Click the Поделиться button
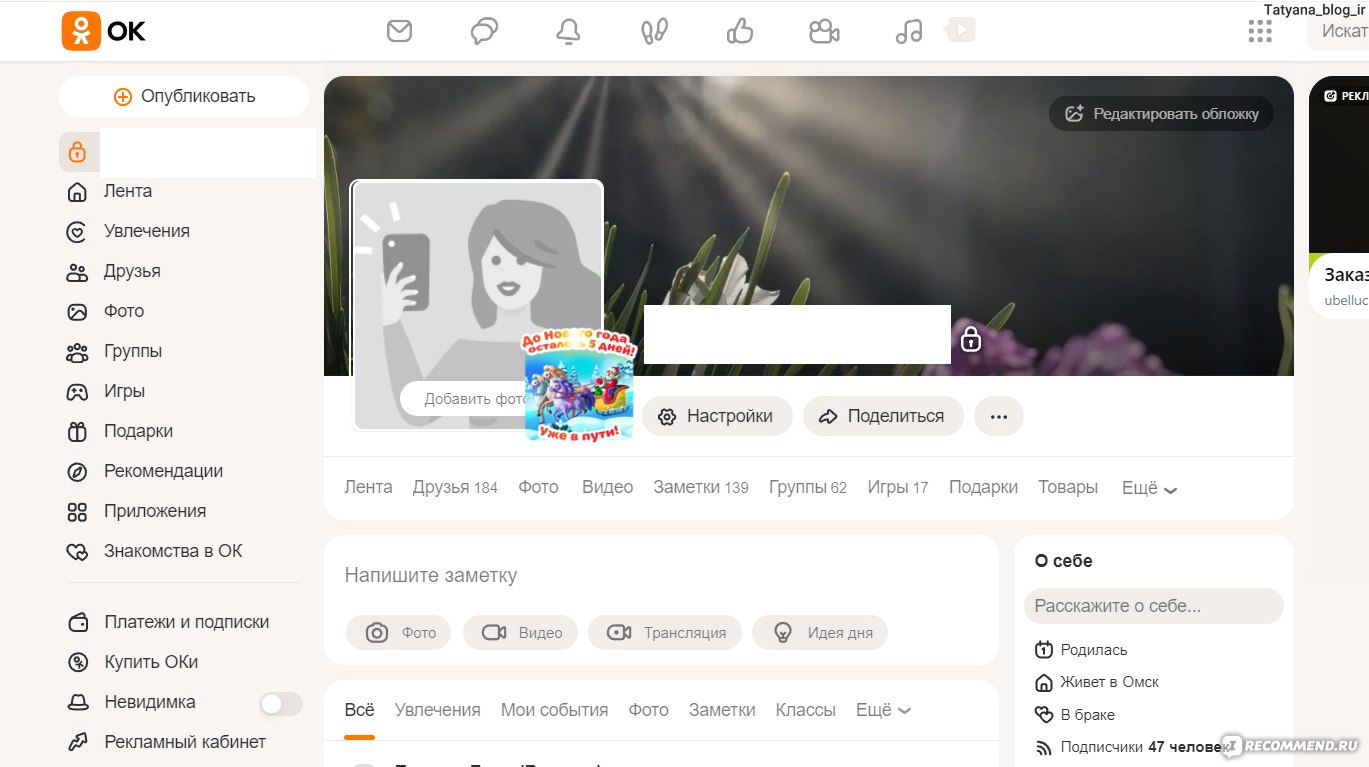Screen dimensions: 1369x767 882,416
